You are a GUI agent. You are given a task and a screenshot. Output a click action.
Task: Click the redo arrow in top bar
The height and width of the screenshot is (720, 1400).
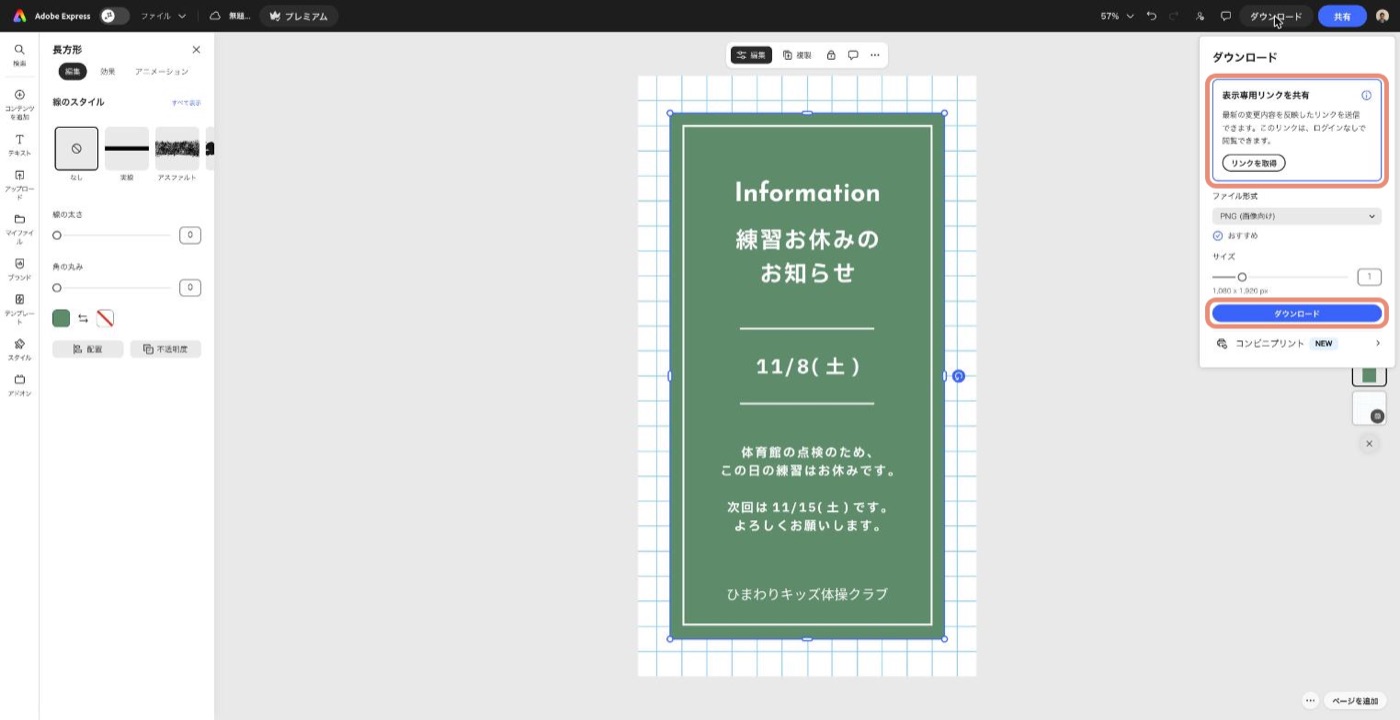click(1174, 16)
